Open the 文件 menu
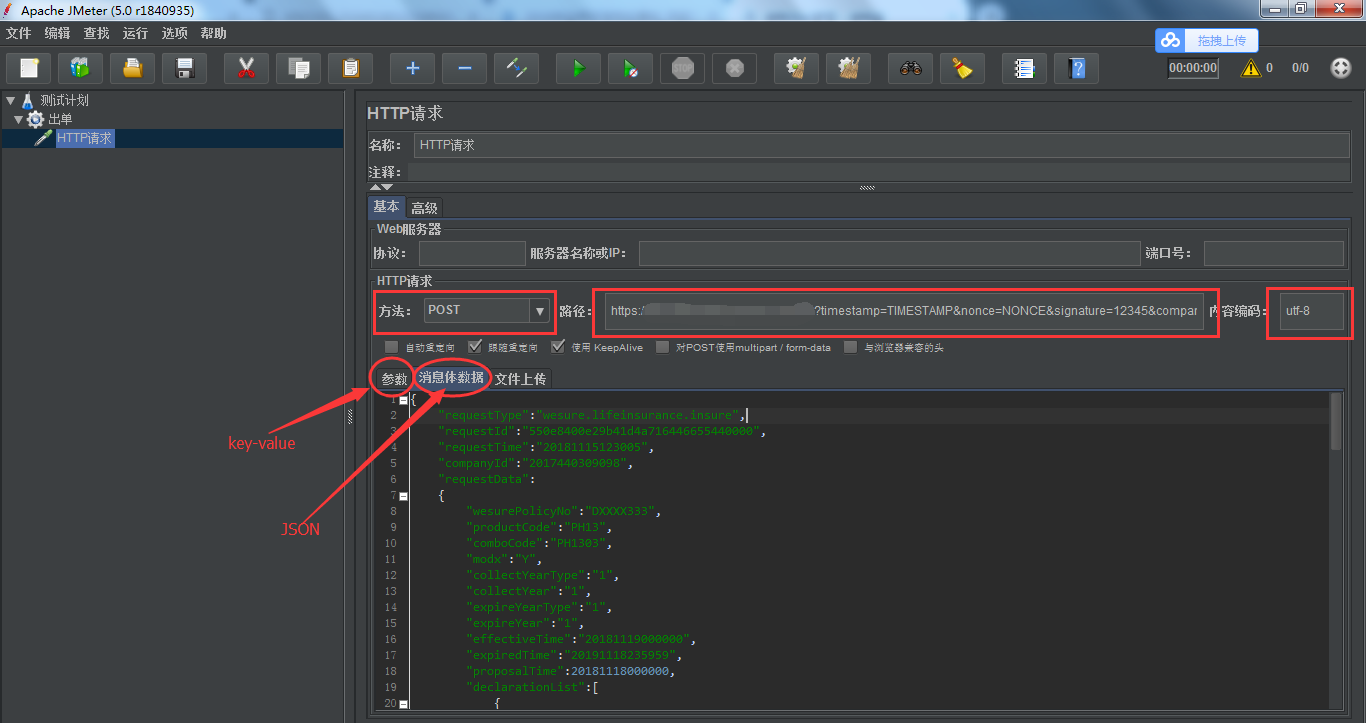1366x723 pixels. pyautogui.click(x=19, y=33)
